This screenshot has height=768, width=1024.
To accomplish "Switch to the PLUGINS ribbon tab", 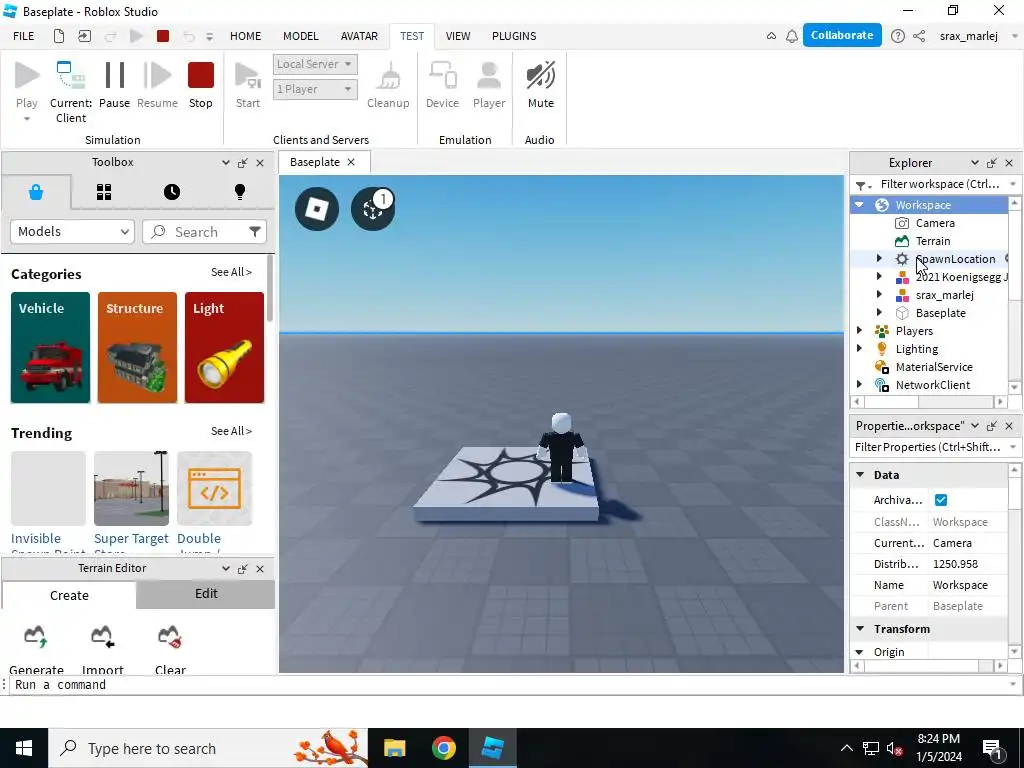I will point(514,36).
